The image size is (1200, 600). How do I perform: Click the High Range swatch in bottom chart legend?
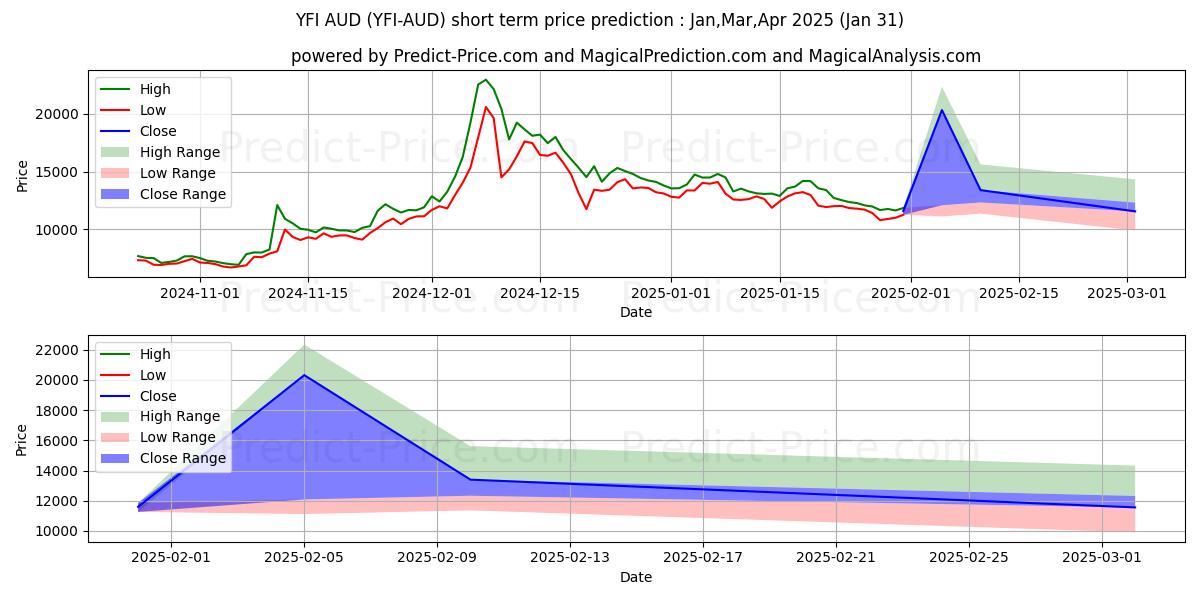(117, 416)
